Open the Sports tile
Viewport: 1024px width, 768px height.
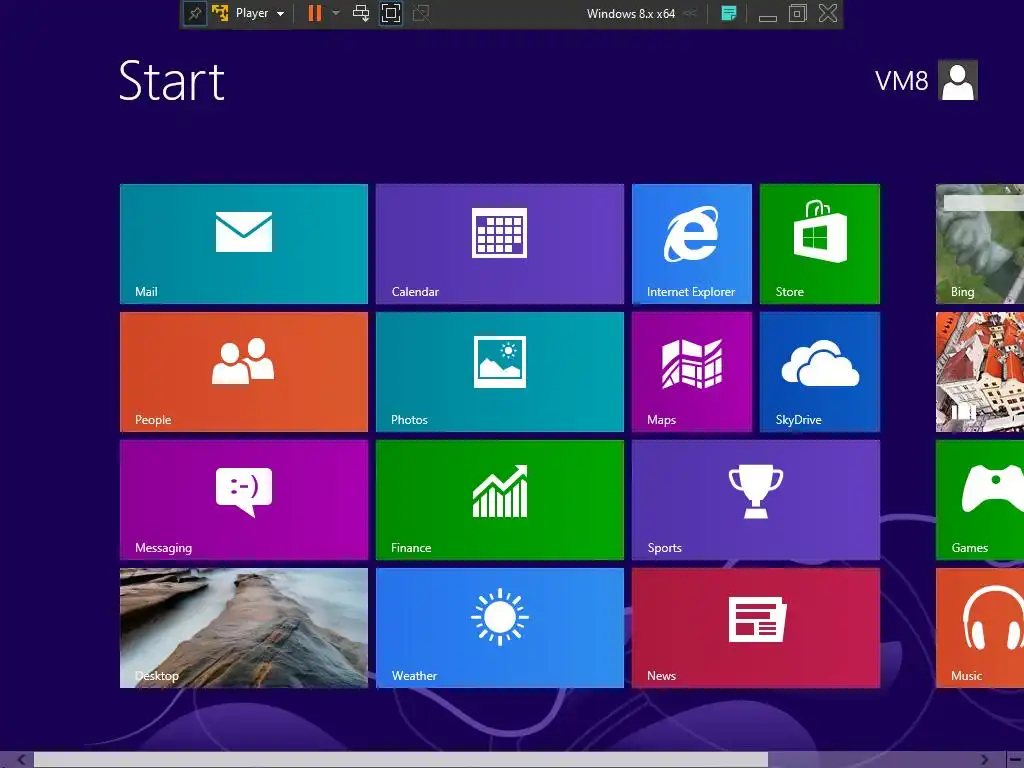tap(756, 500)
